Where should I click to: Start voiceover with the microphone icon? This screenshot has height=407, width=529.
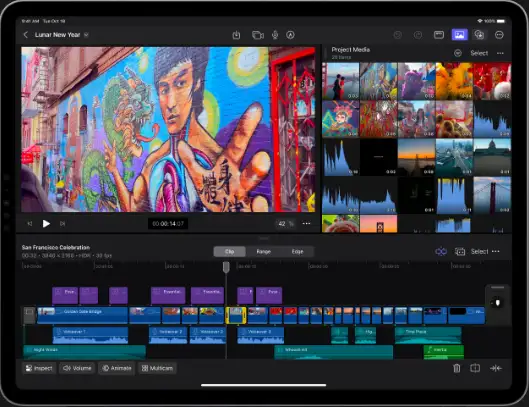coord(275,35)
